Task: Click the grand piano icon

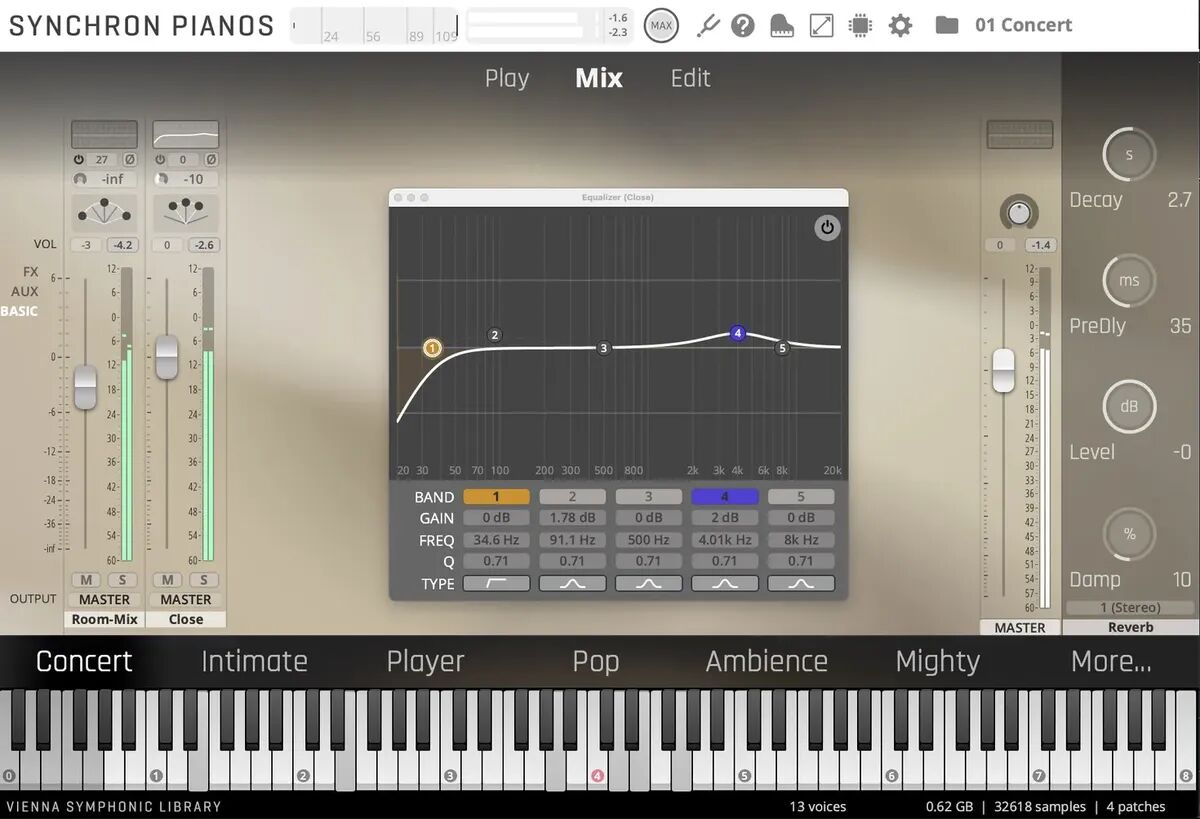Action: pyautogui.click(x=782, y=25)
